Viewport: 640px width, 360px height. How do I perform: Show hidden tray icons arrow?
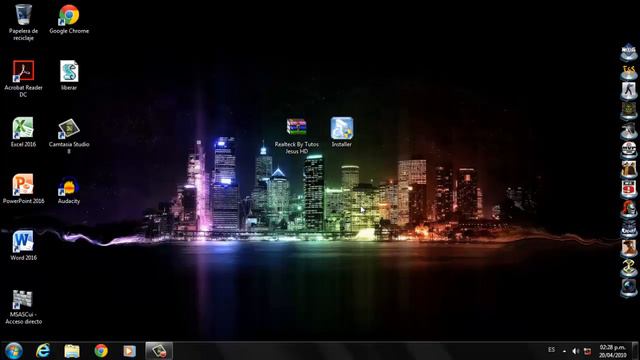pyautogui.click(x=564, y=351)
